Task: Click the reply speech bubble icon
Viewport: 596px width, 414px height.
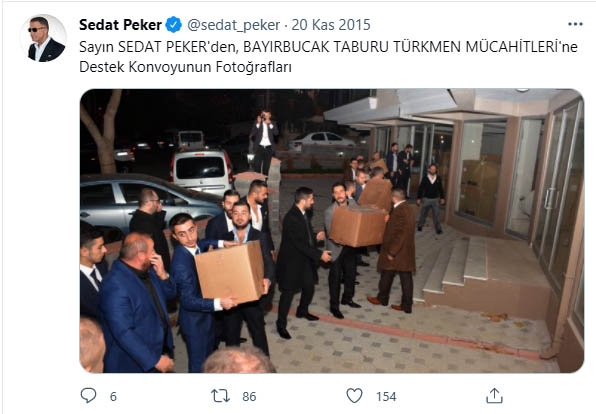Action: coord(89,396)
